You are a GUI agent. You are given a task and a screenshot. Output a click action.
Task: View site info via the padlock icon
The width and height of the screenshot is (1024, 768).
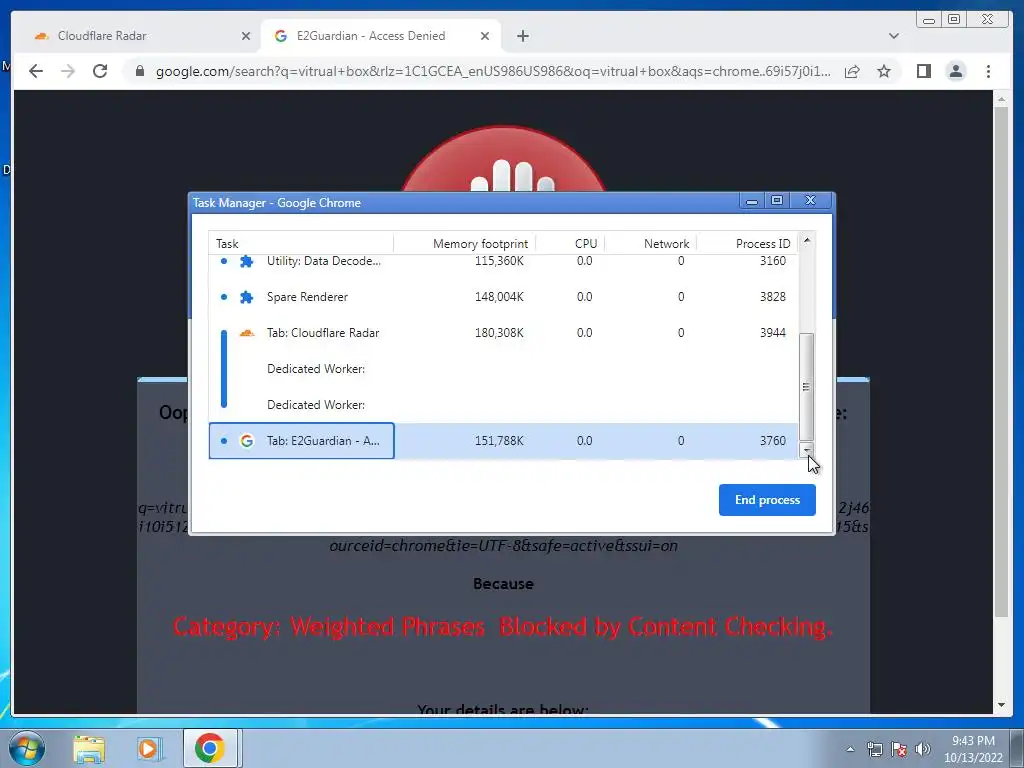point(139,71)
